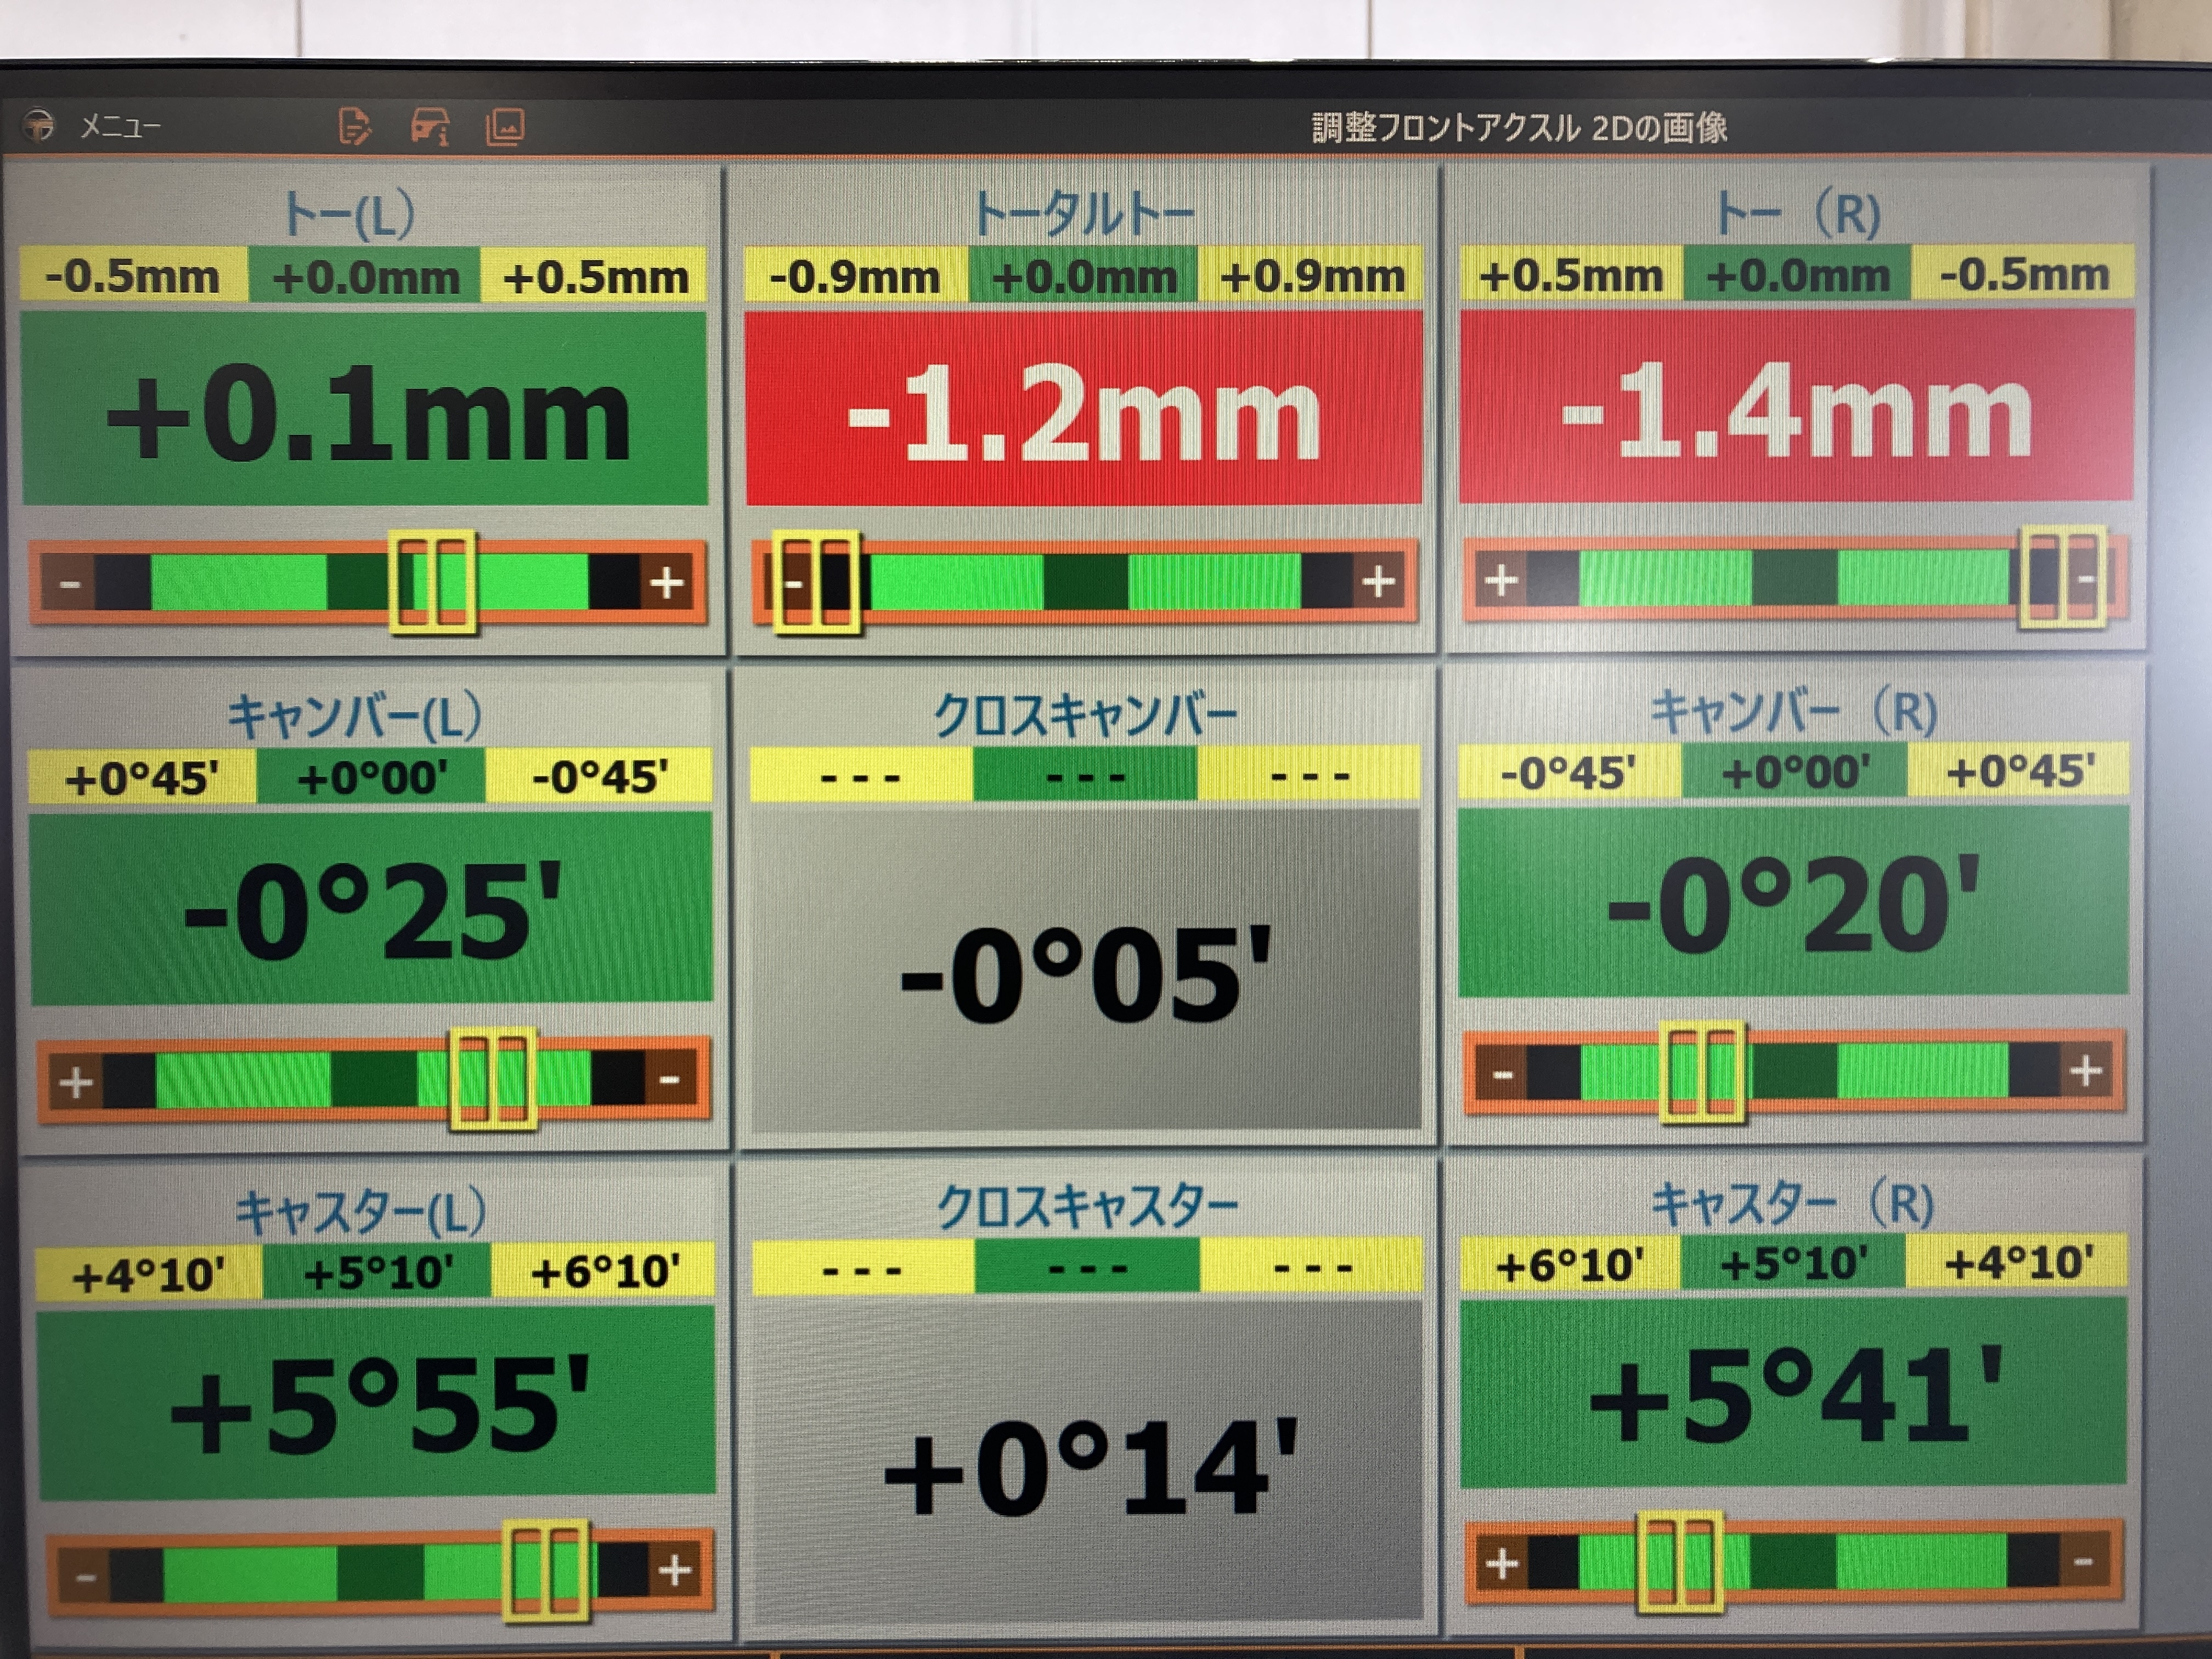Click the yellow marker on トー(R) slider
This screenshot has height=1659, width=2212.
(2062, 578)
